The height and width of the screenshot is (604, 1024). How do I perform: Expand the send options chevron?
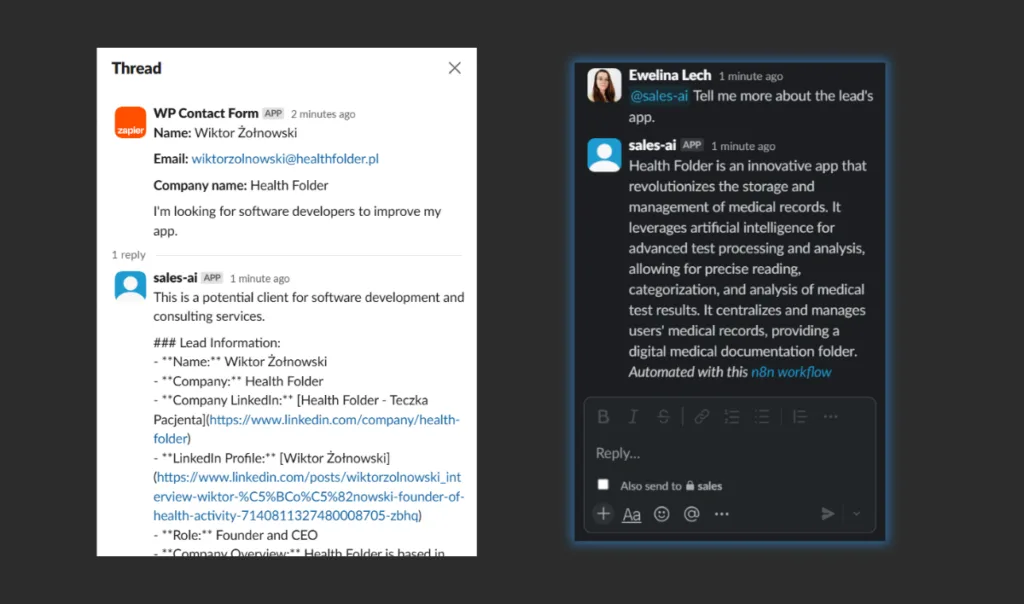856,514
